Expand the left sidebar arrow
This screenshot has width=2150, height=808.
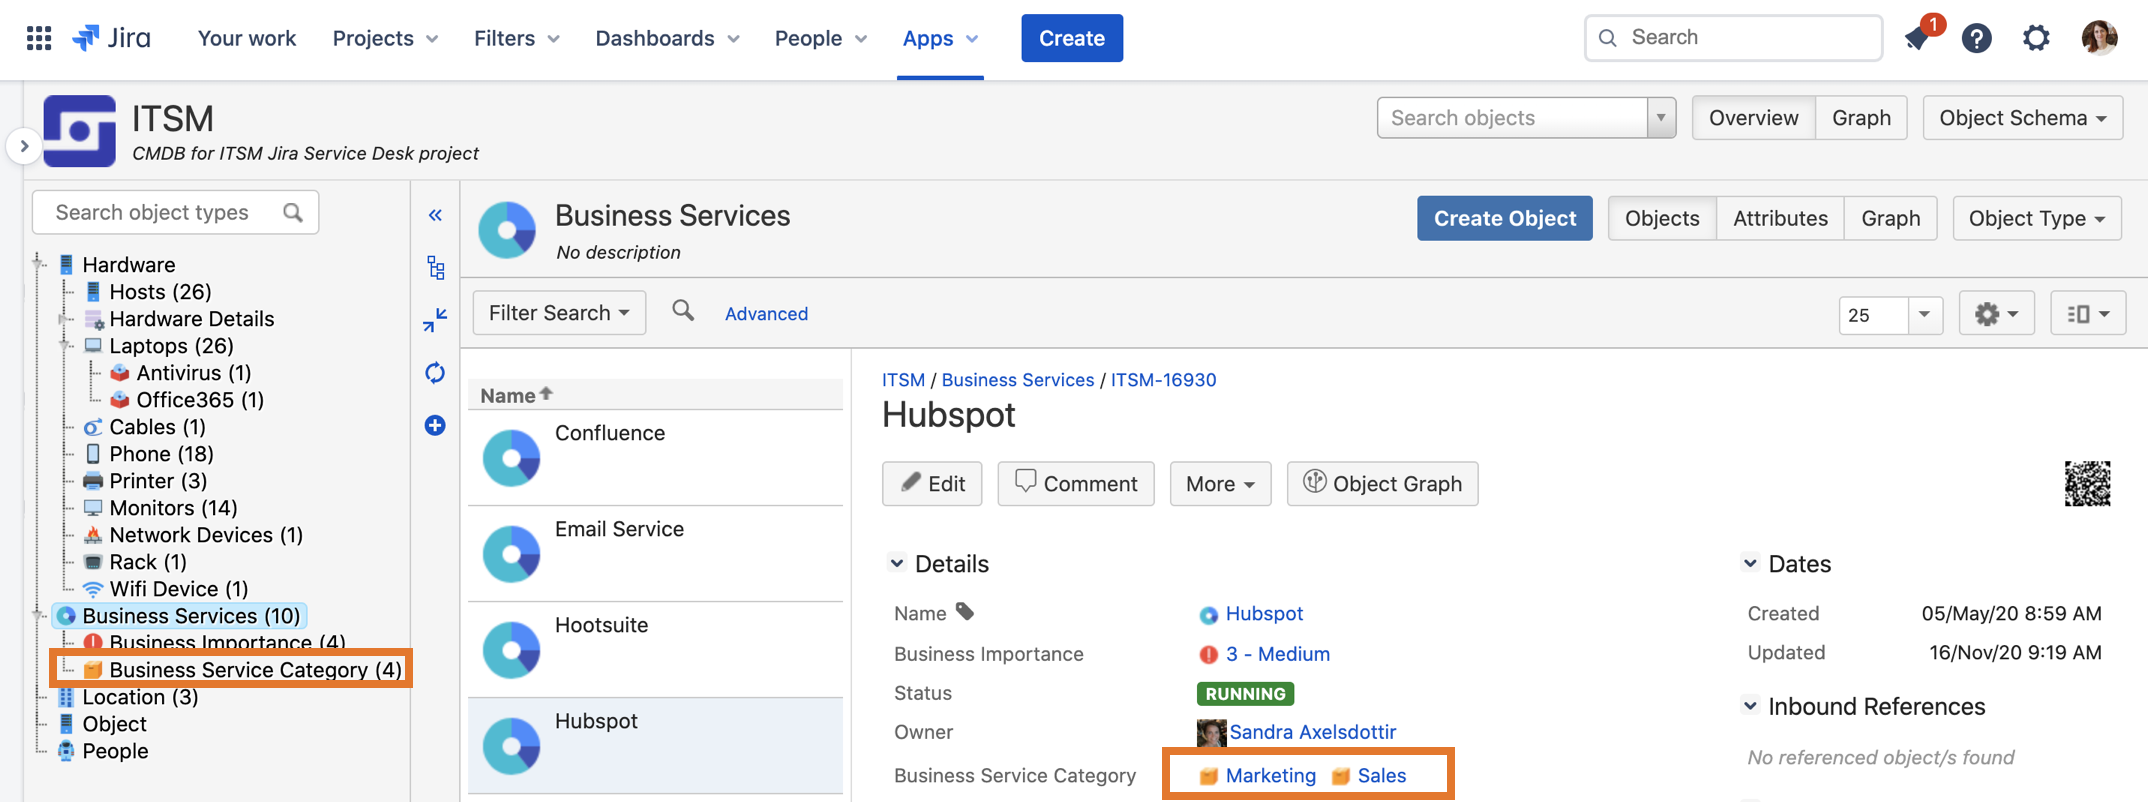(24, 147)
